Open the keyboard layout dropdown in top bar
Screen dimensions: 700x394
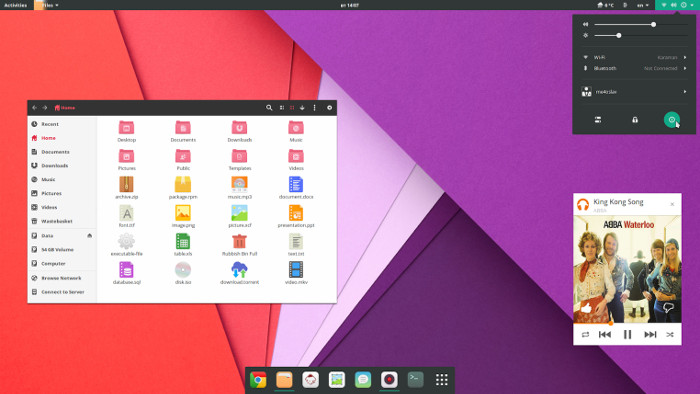pos(642,5)
